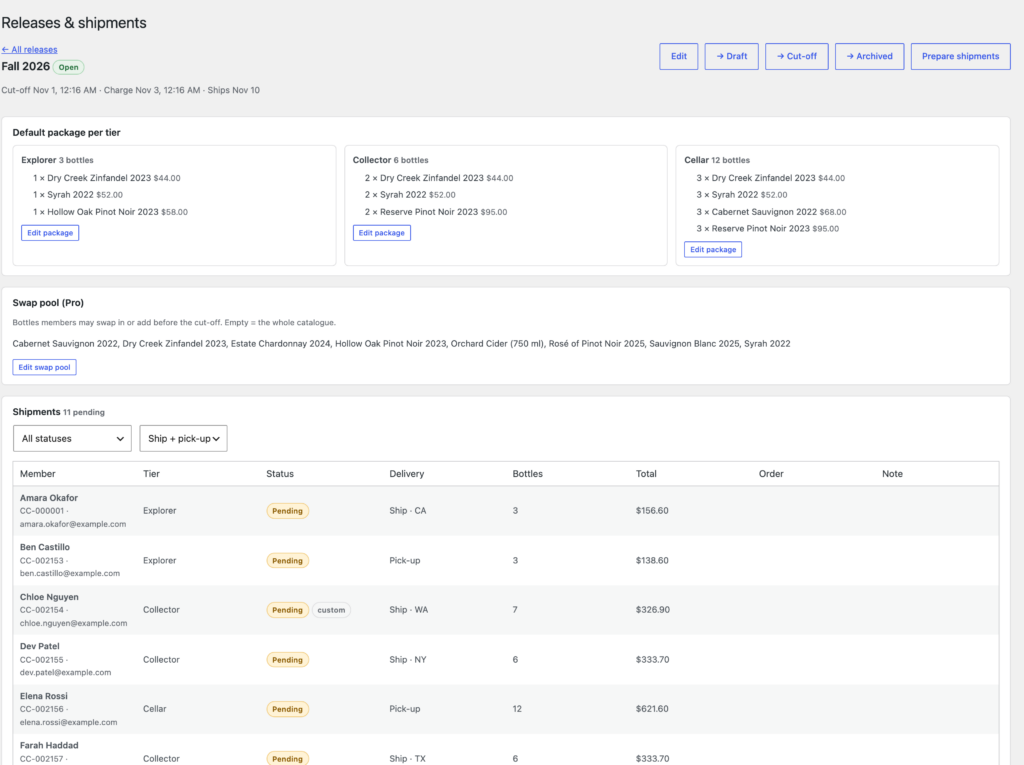
Task: Click Pending badge in Dev Patel's row
Action: click(287, 660)
